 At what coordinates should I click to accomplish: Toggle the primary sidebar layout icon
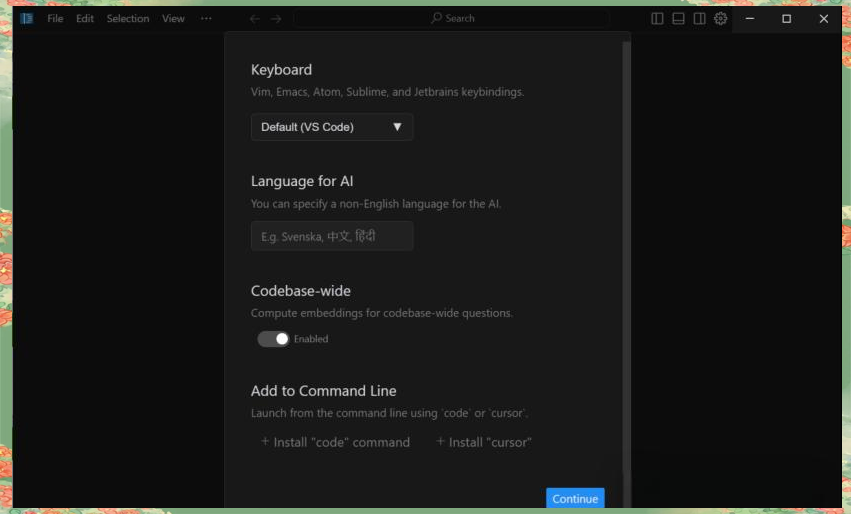click(x=657, y=18)
